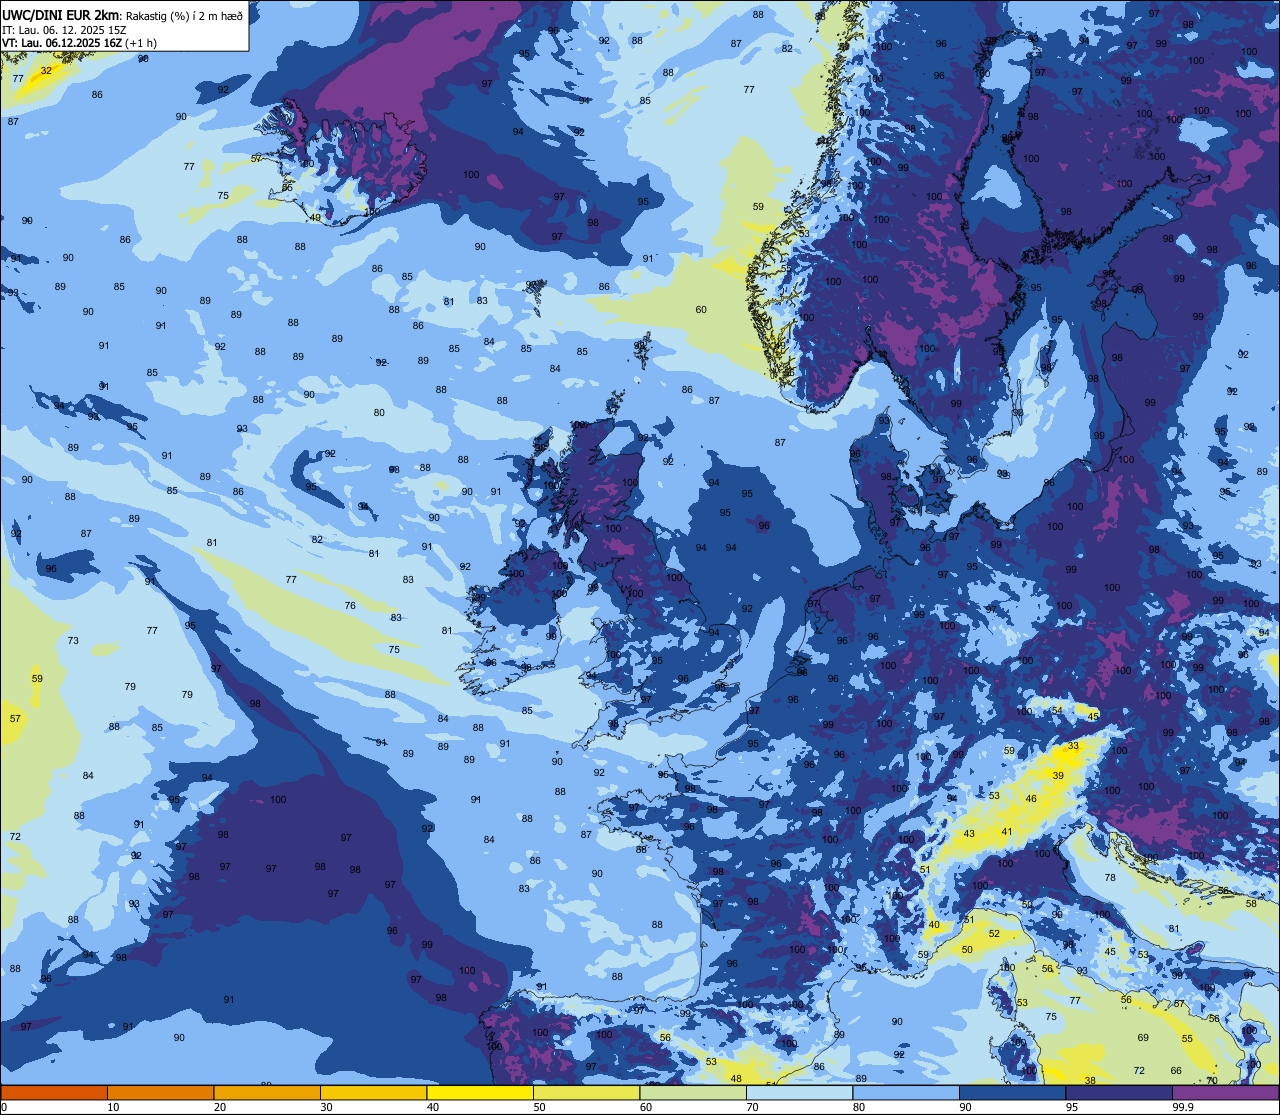Click the 0–10% dark orange legend swatch
The height and width of the screenshot is (1115, 1280).
click(54, 1092)
